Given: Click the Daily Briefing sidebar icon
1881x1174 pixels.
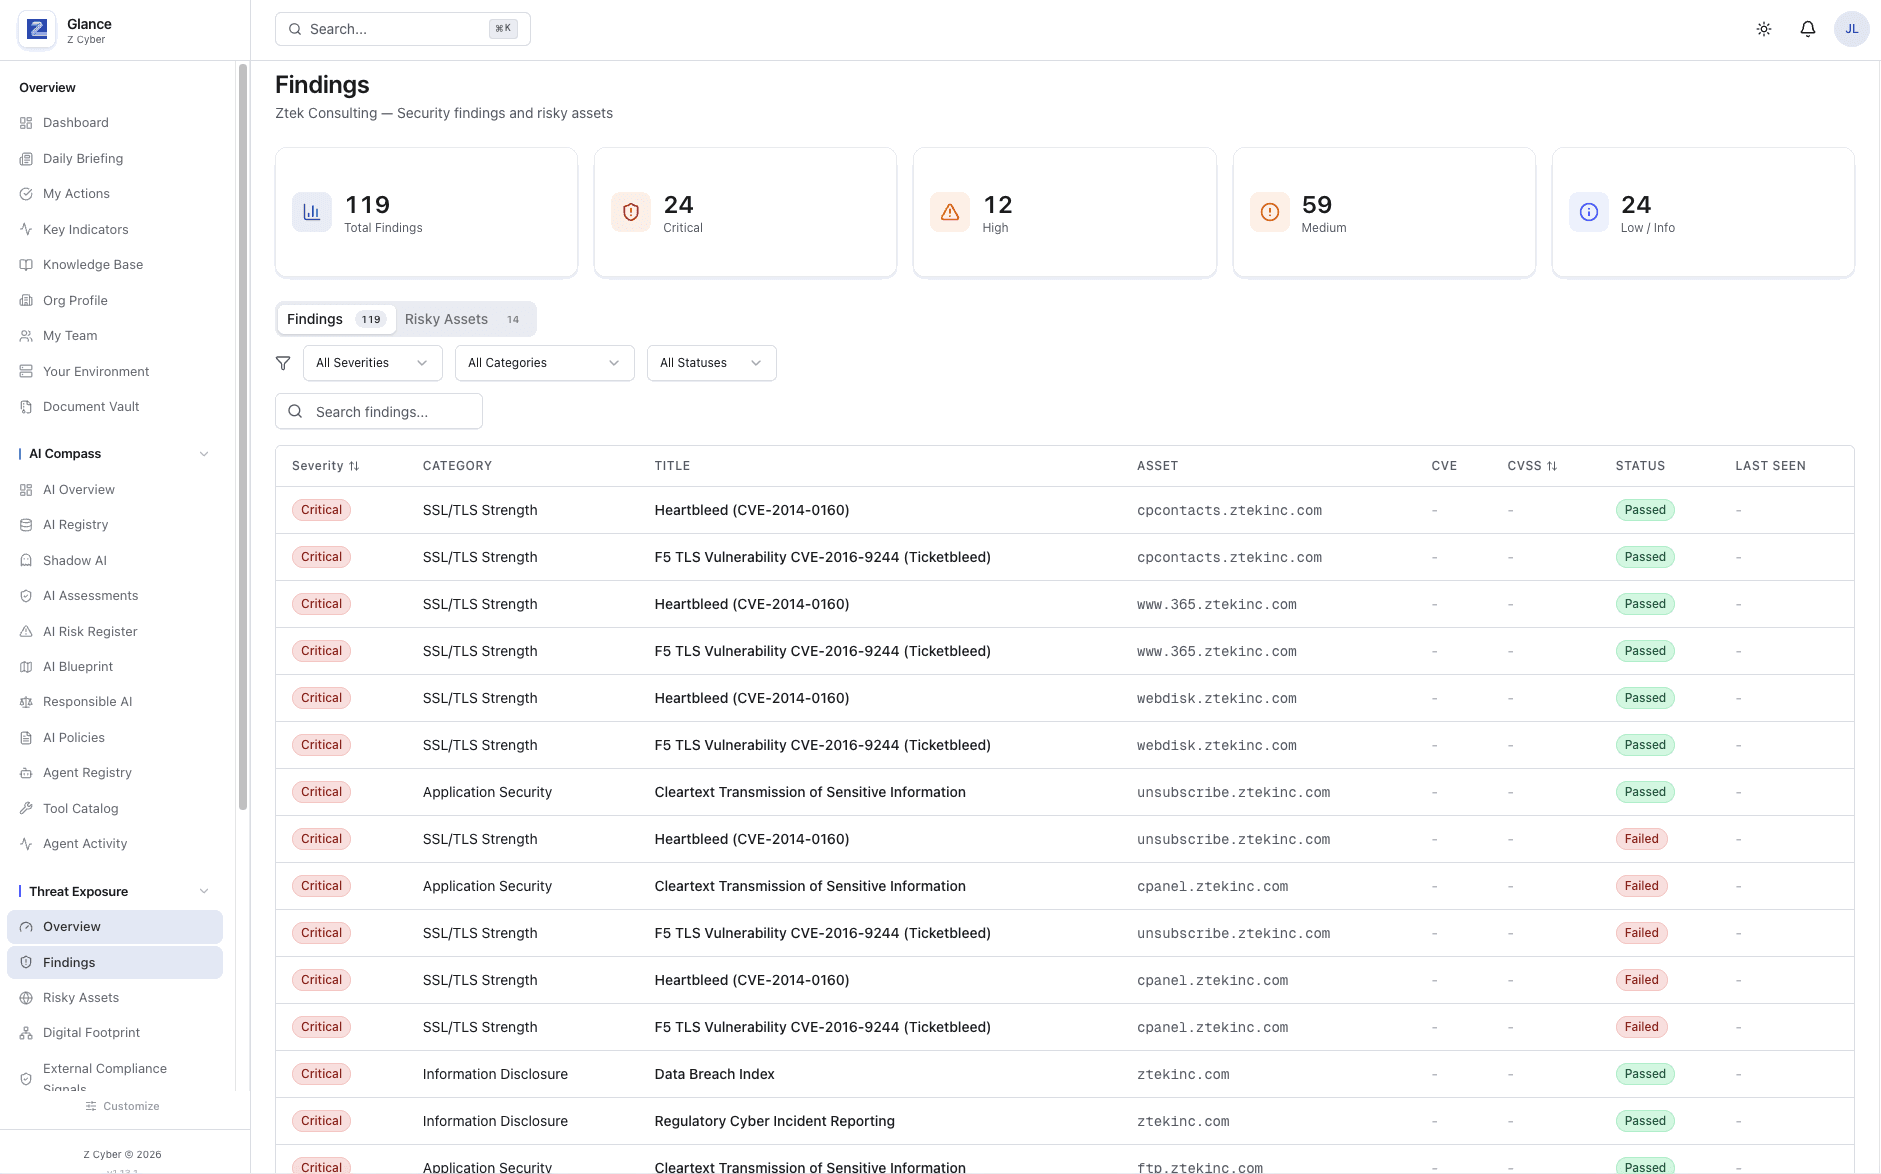Looking at the screenshot, I should 26,159.
